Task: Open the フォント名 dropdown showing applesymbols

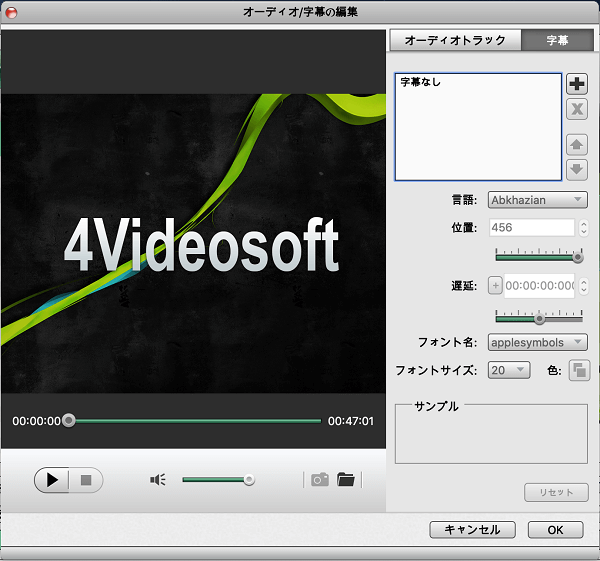Action: [x=538, y=342]
